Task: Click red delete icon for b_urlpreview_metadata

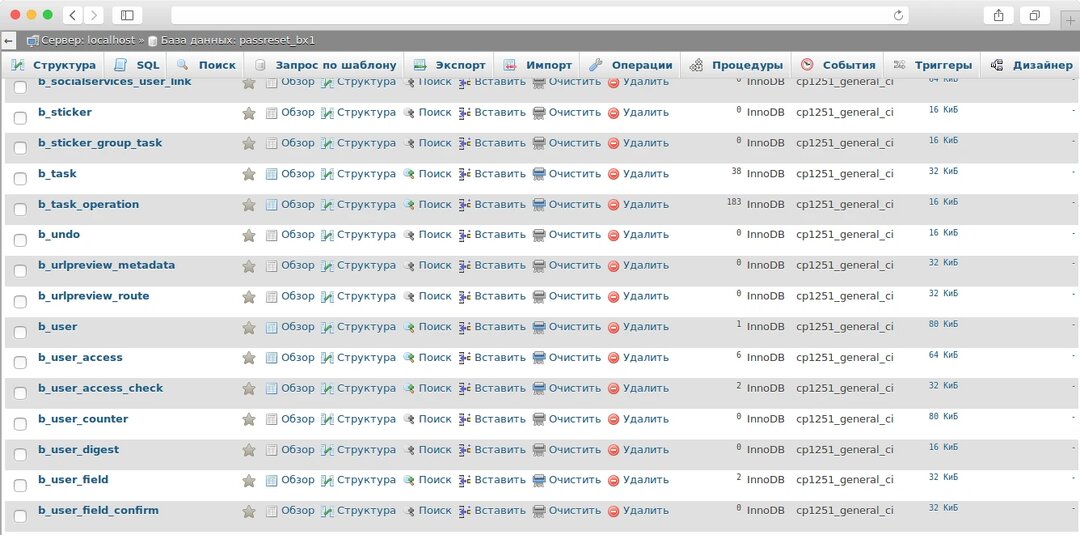Action: tap(614, 266)
